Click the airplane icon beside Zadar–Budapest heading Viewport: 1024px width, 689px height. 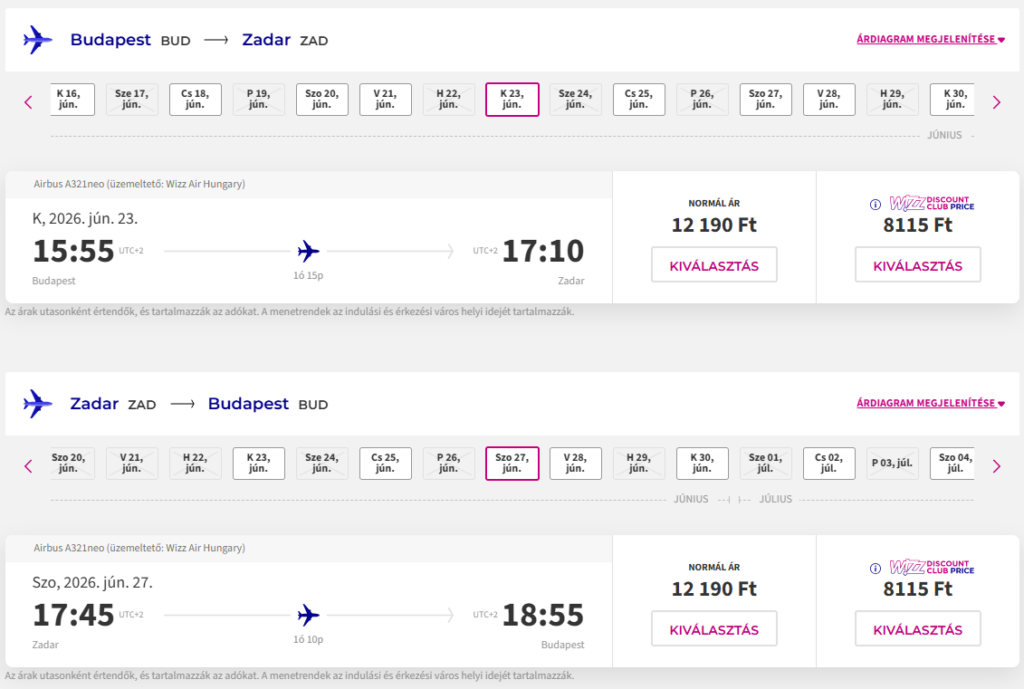(38, 404)
